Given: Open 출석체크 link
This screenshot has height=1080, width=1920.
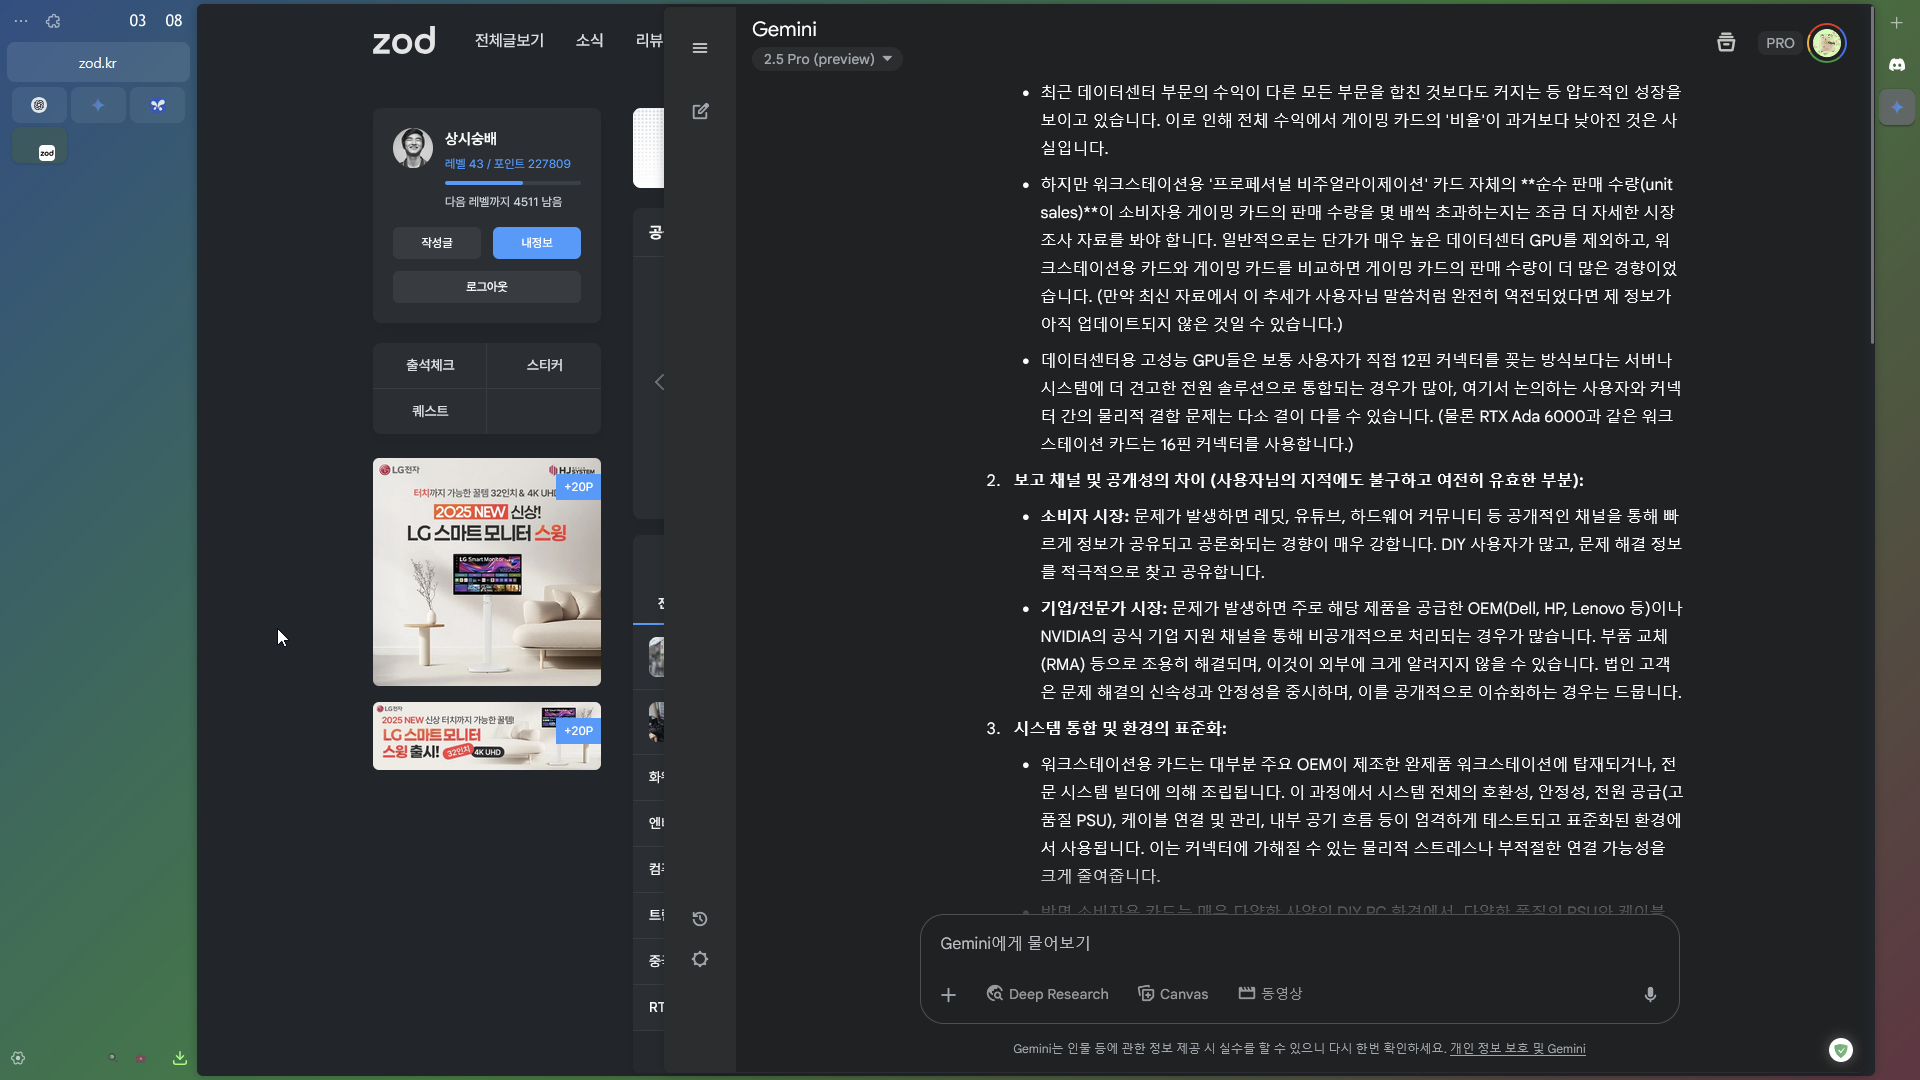Looking at the screenshot, I should point(430,366).
